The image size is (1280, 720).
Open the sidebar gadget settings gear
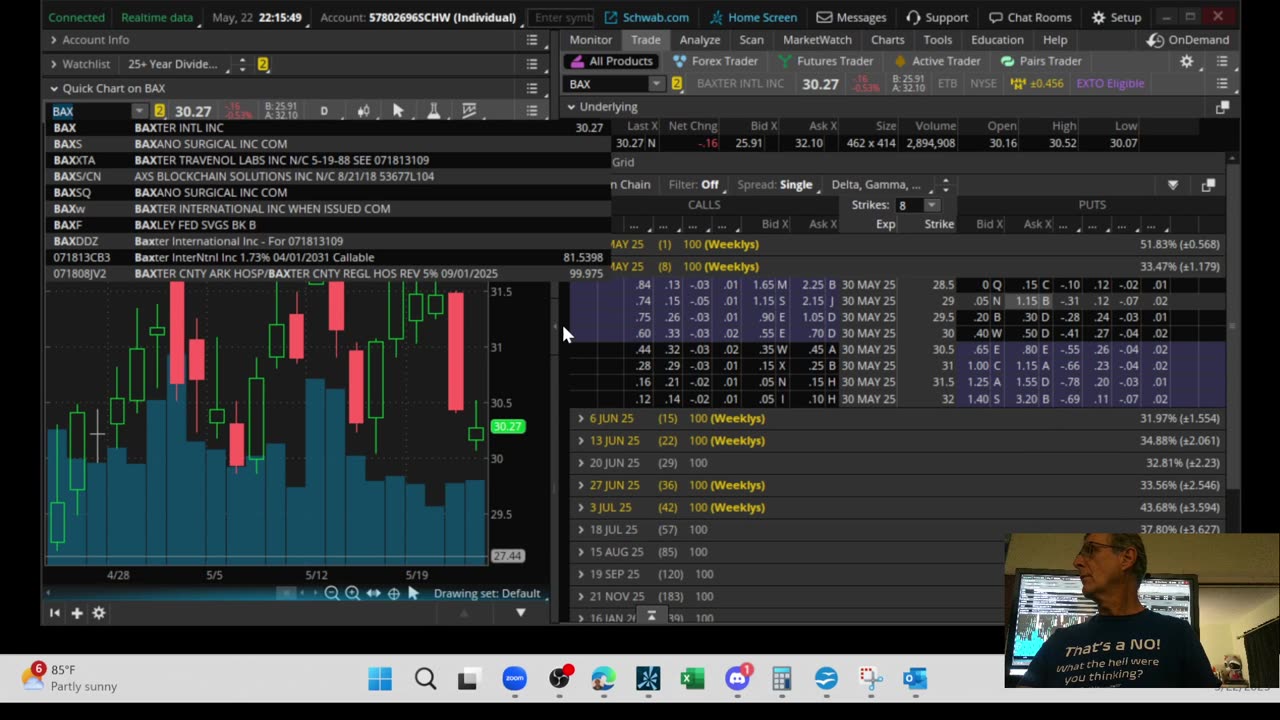[x=98, y=613]
